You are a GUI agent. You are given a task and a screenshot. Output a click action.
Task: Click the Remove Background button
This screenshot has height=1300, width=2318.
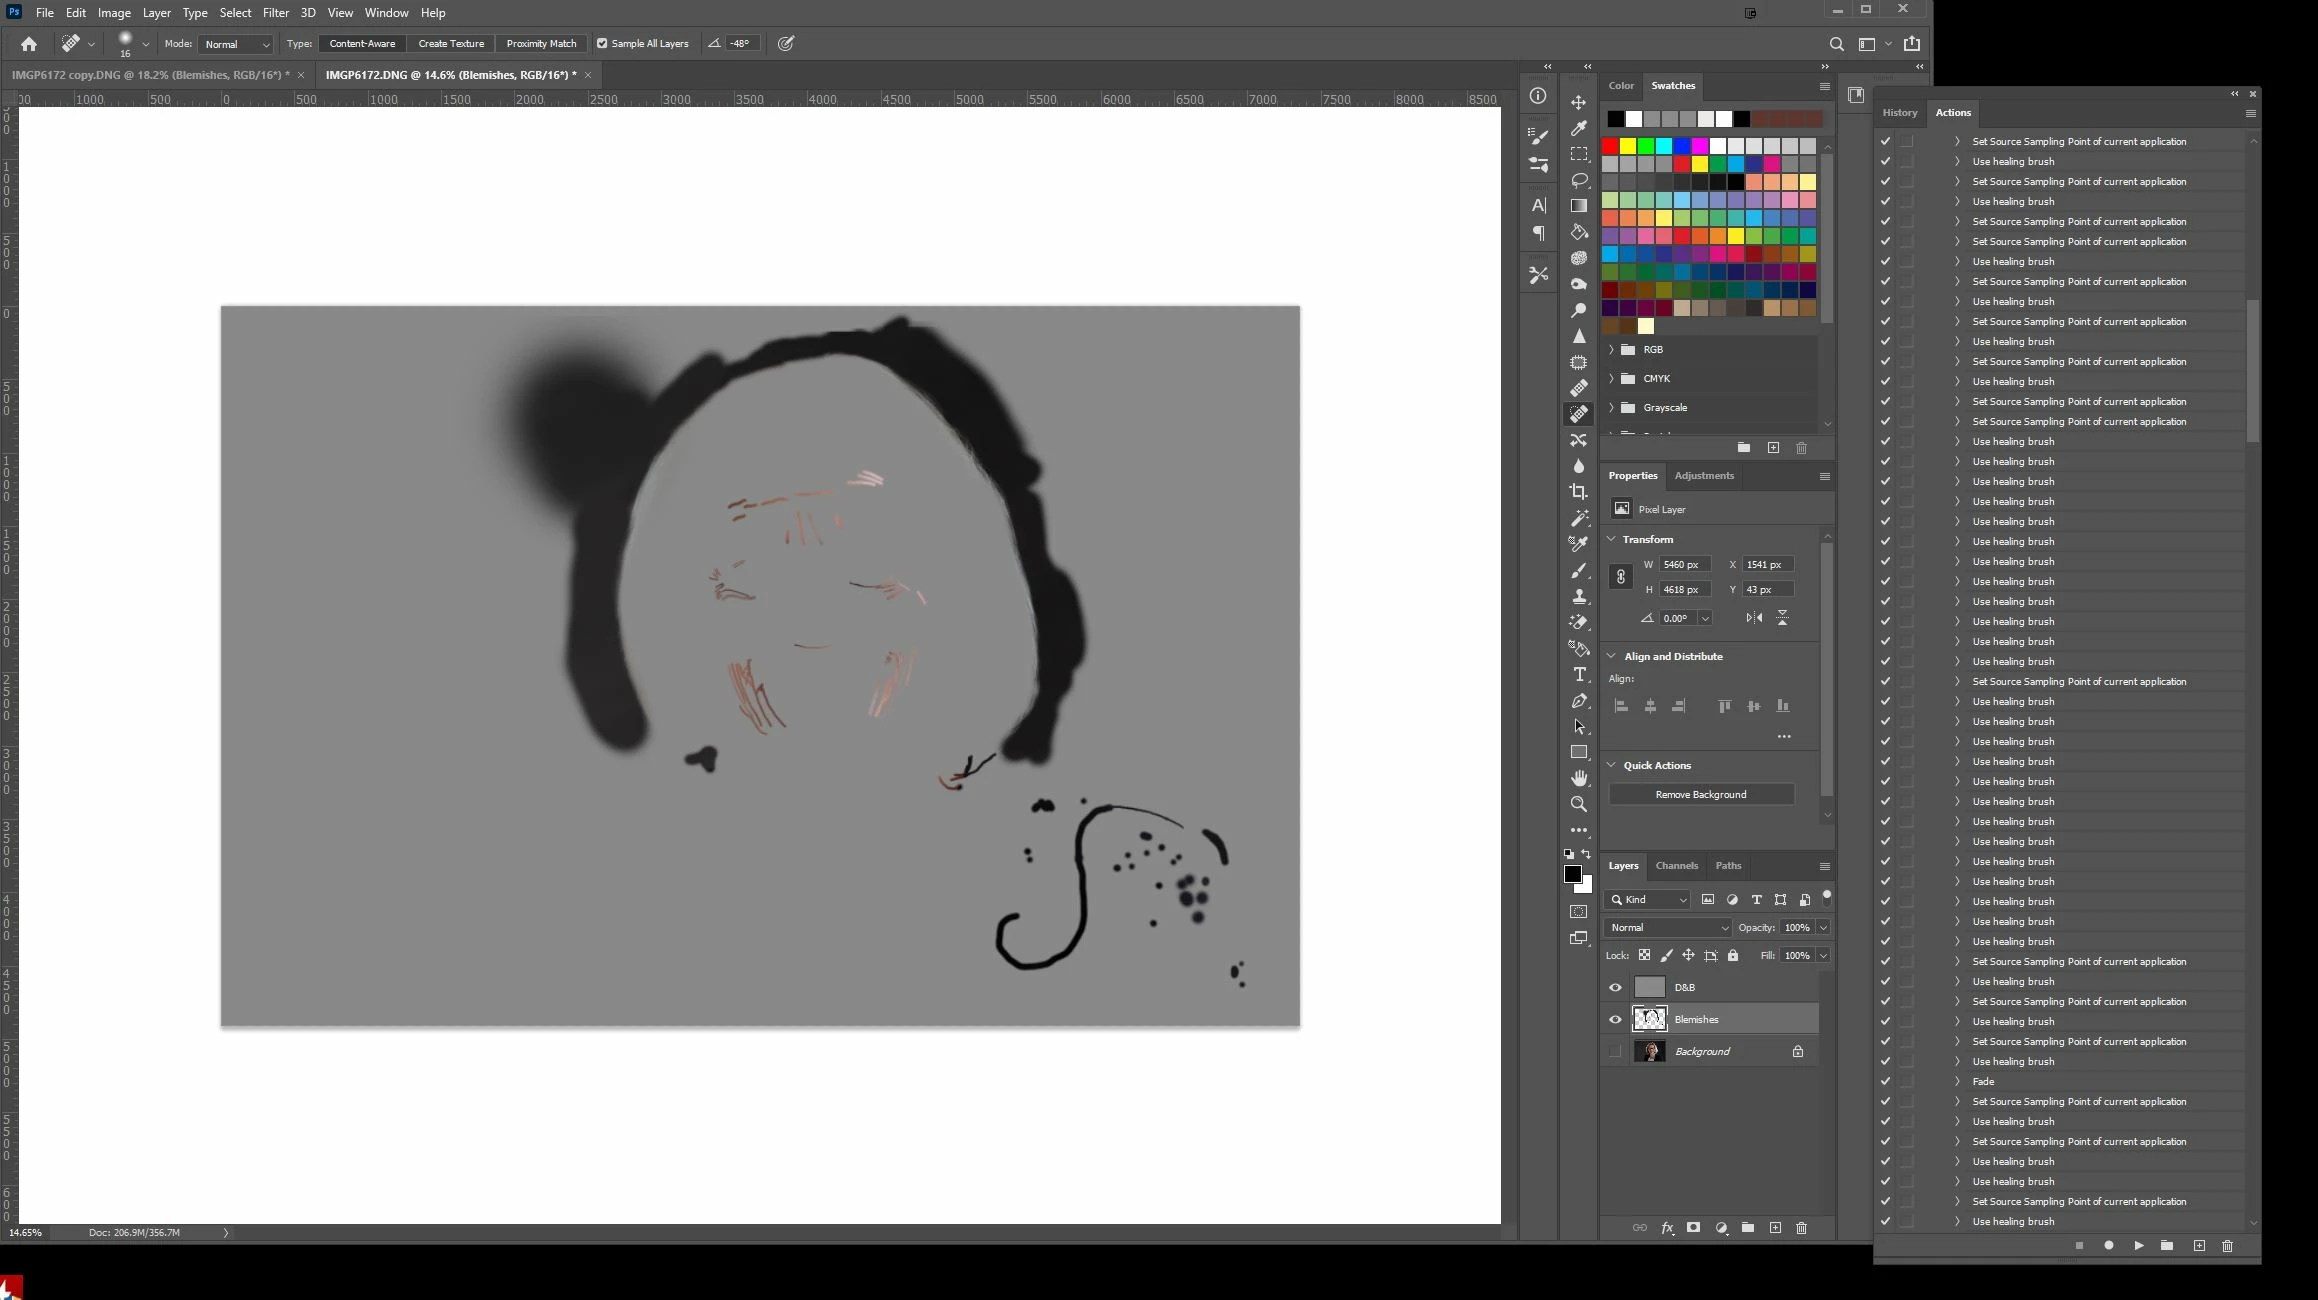click(1700, 795)
